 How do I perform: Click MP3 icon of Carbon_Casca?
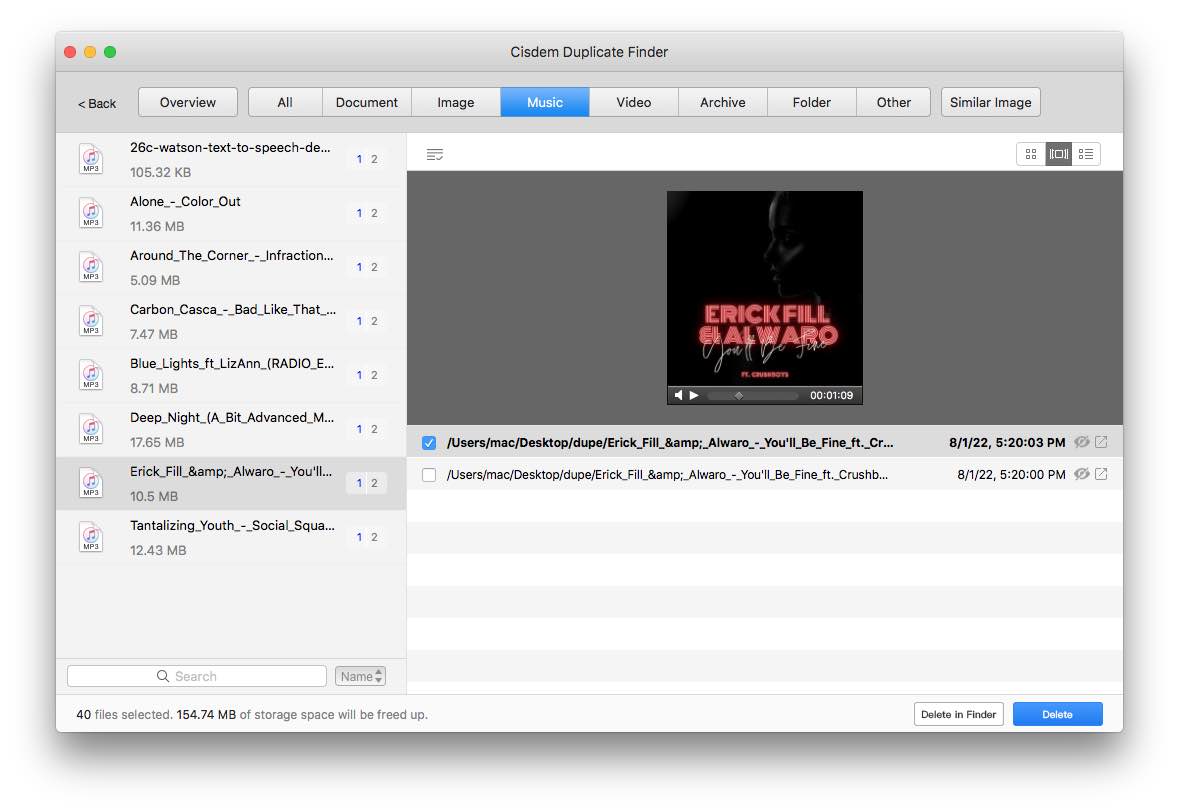pyautogui.click(x=91, y=321)
